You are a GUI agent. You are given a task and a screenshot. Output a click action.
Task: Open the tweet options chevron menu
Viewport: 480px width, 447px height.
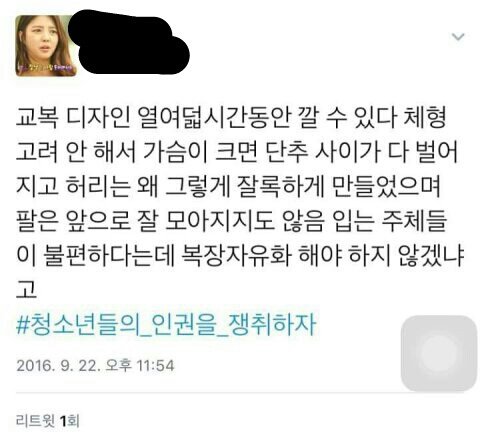coord(458,36)
